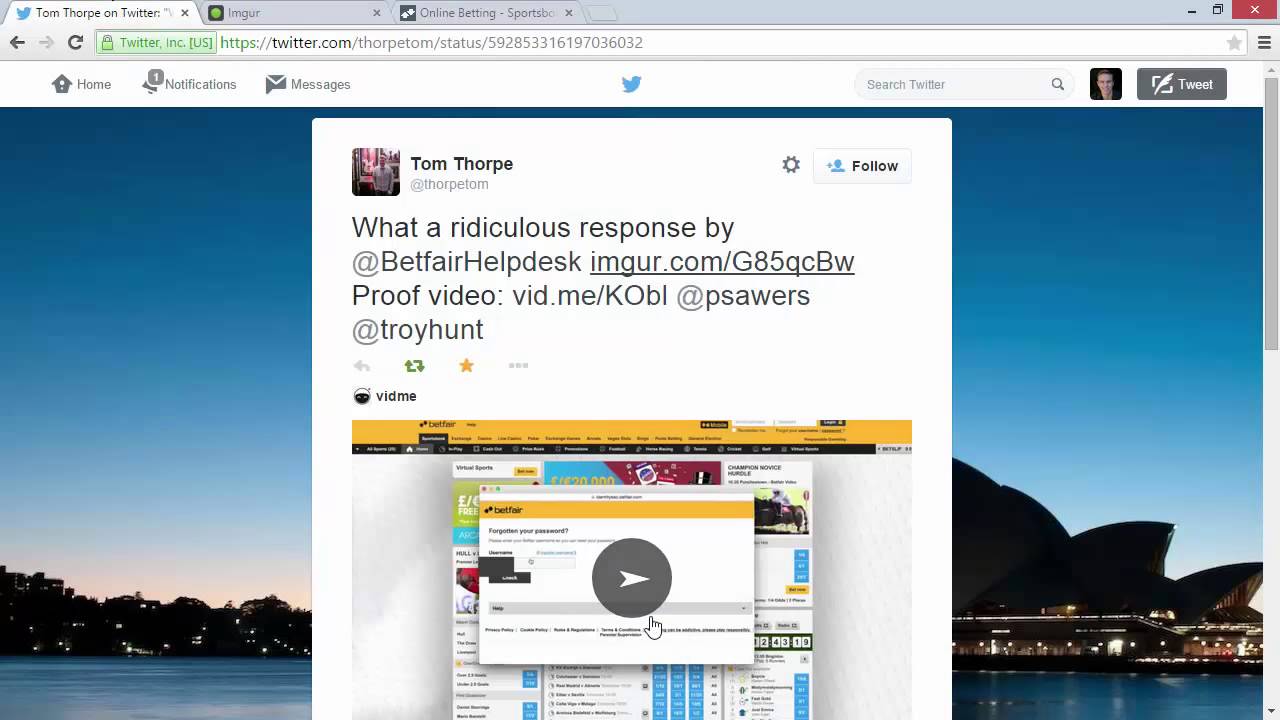Minimize the browser window
Screen dimensions: 1280x720
click(1193, 10)
